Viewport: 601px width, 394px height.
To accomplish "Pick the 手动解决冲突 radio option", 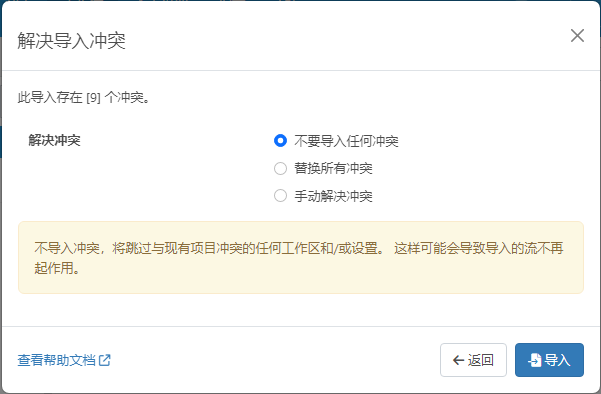I will click(280, 196).
